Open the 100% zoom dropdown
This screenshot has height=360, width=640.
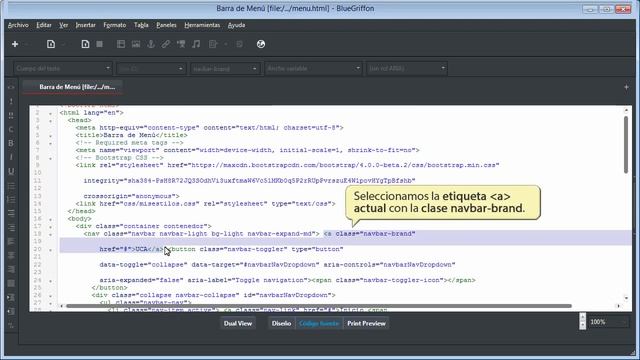[609, 322]
